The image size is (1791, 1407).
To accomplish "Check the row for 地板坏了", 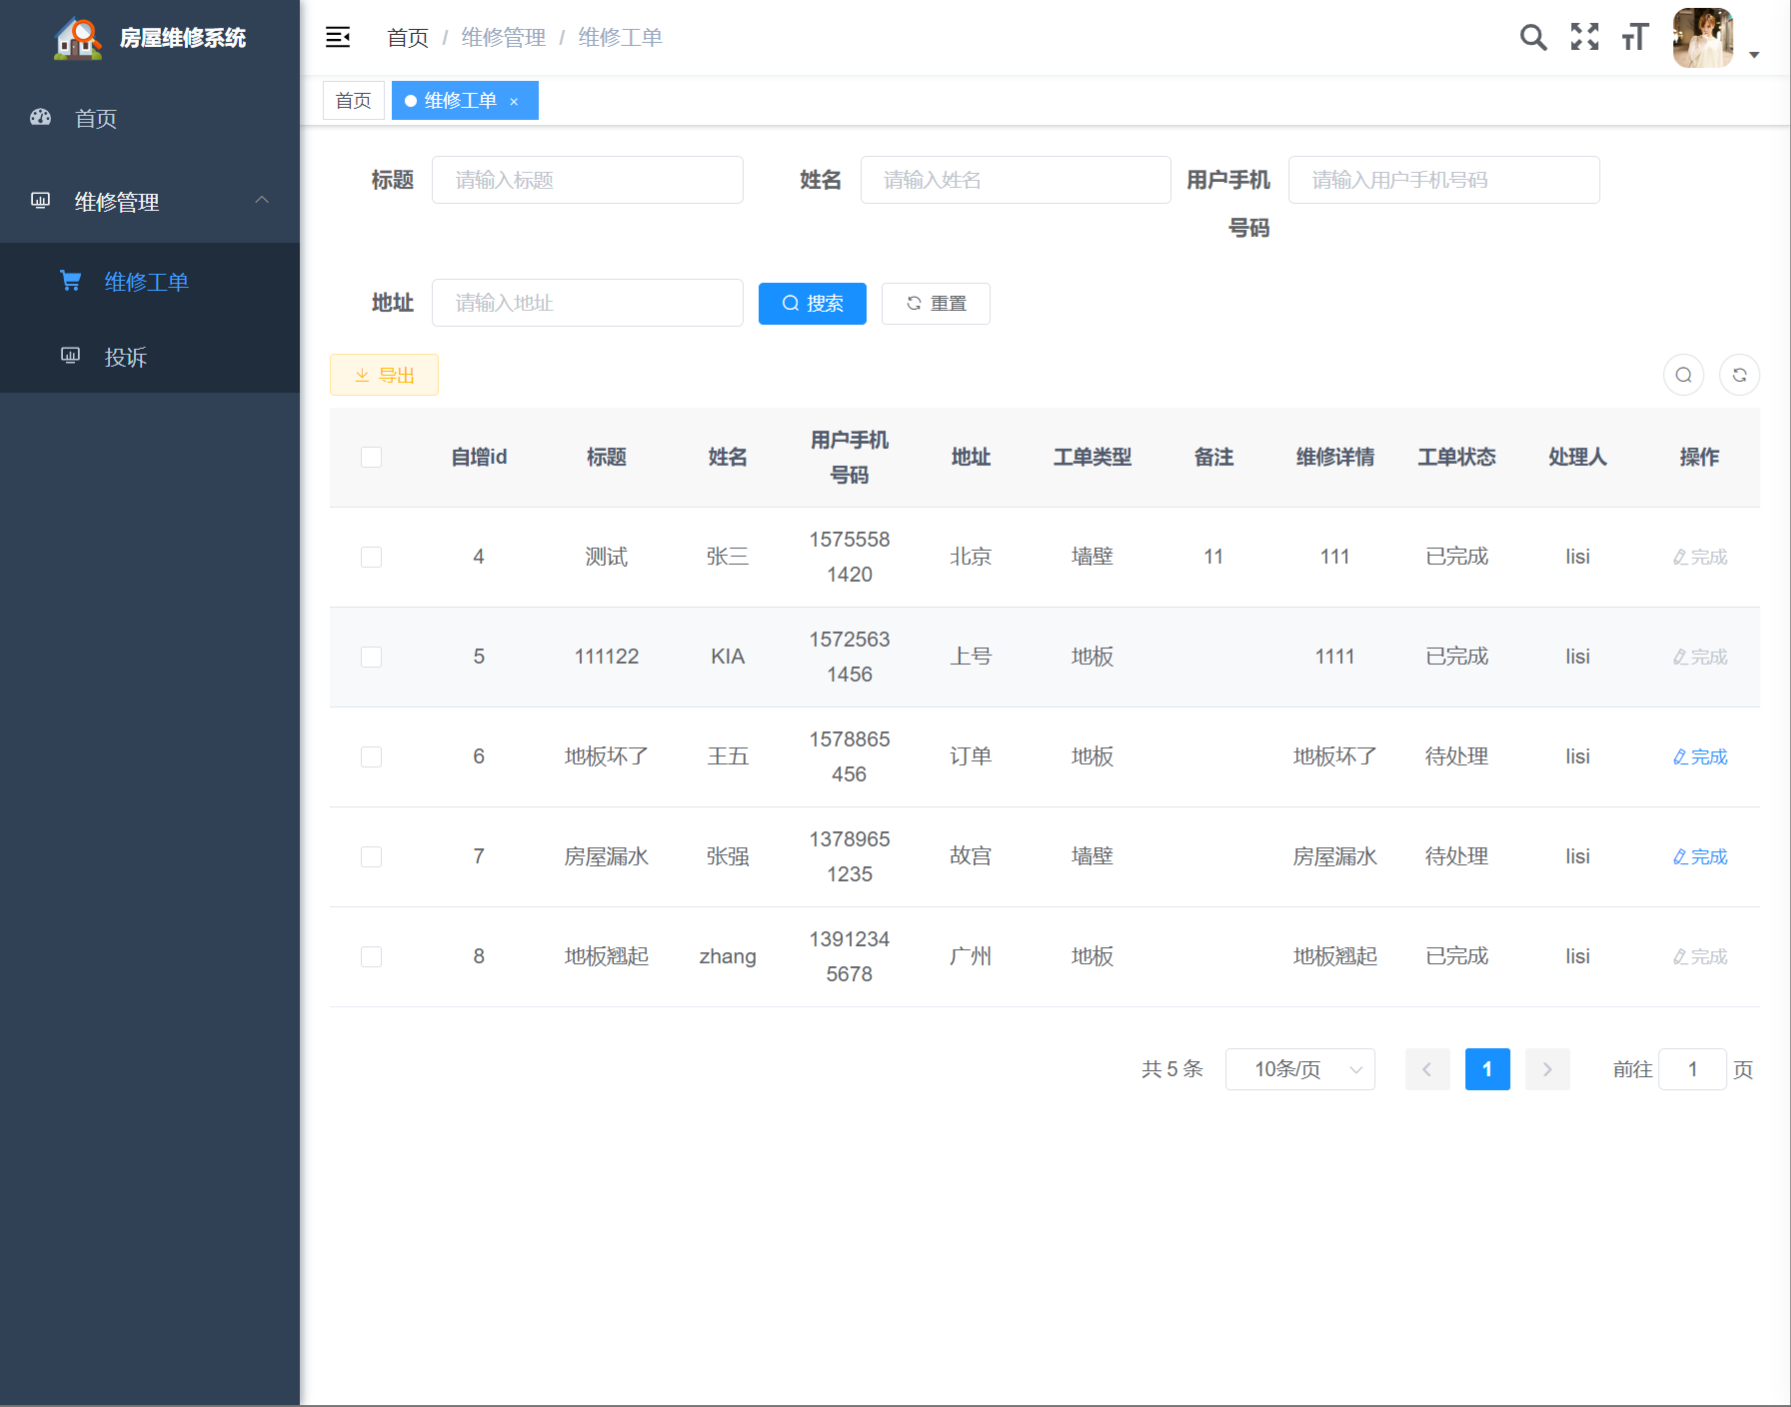I will click(x=371, y=757).
